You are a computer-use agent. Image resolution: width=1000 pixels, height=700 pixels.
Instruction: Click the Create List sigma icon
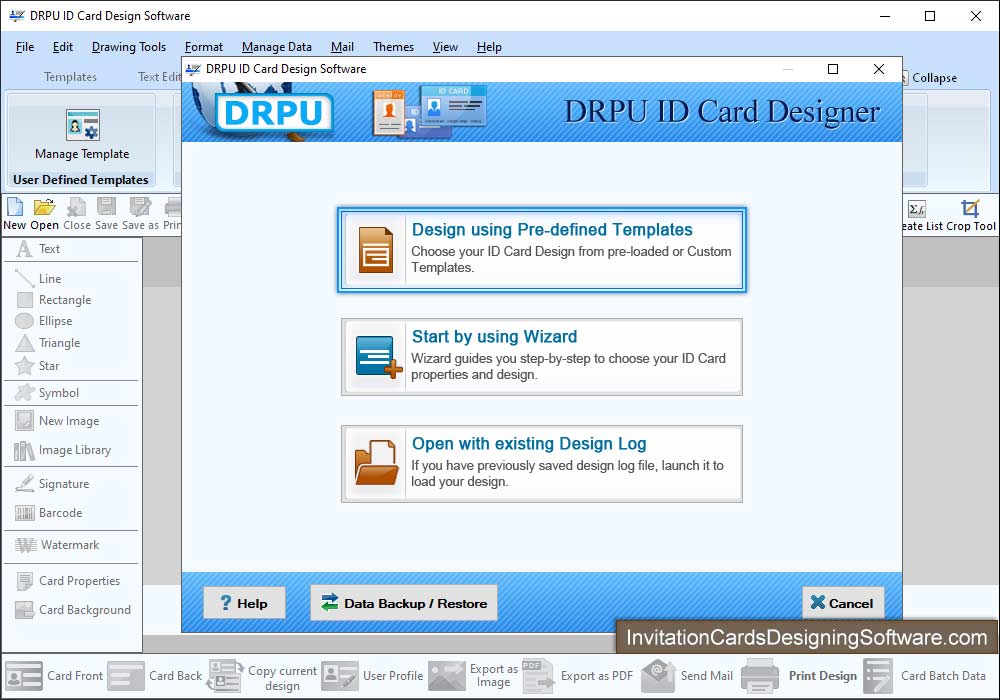[x=917, y=208]
